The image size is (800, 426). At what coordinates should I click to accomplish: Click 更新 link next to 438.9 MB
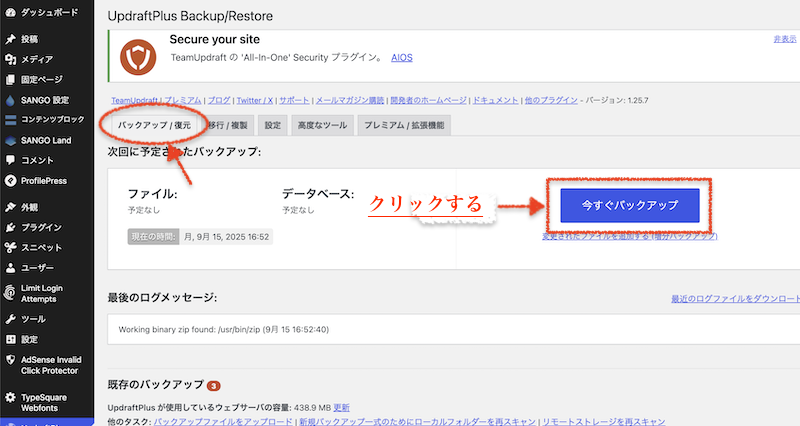[x=341, y=408]
